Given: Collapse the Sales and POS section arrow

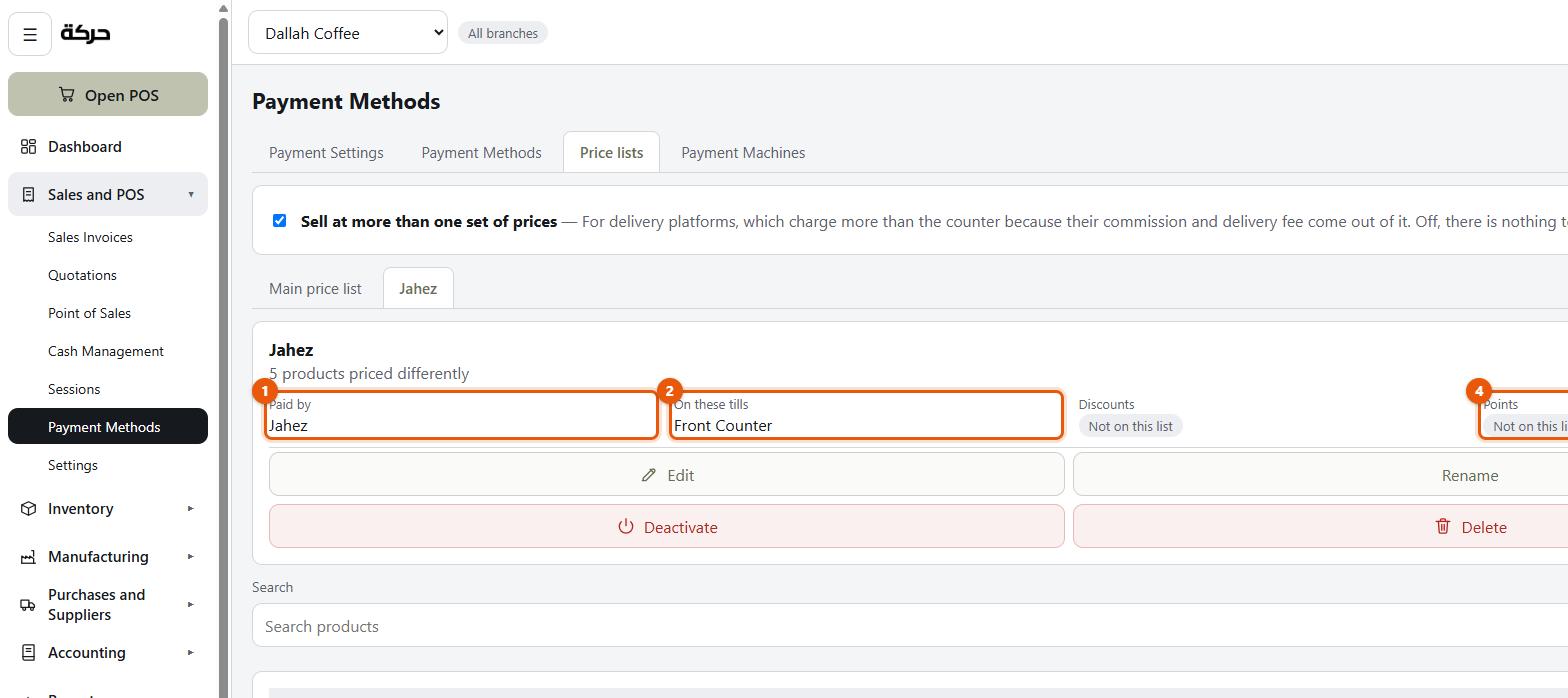Looking at the screenshot, I should point(191,194).
